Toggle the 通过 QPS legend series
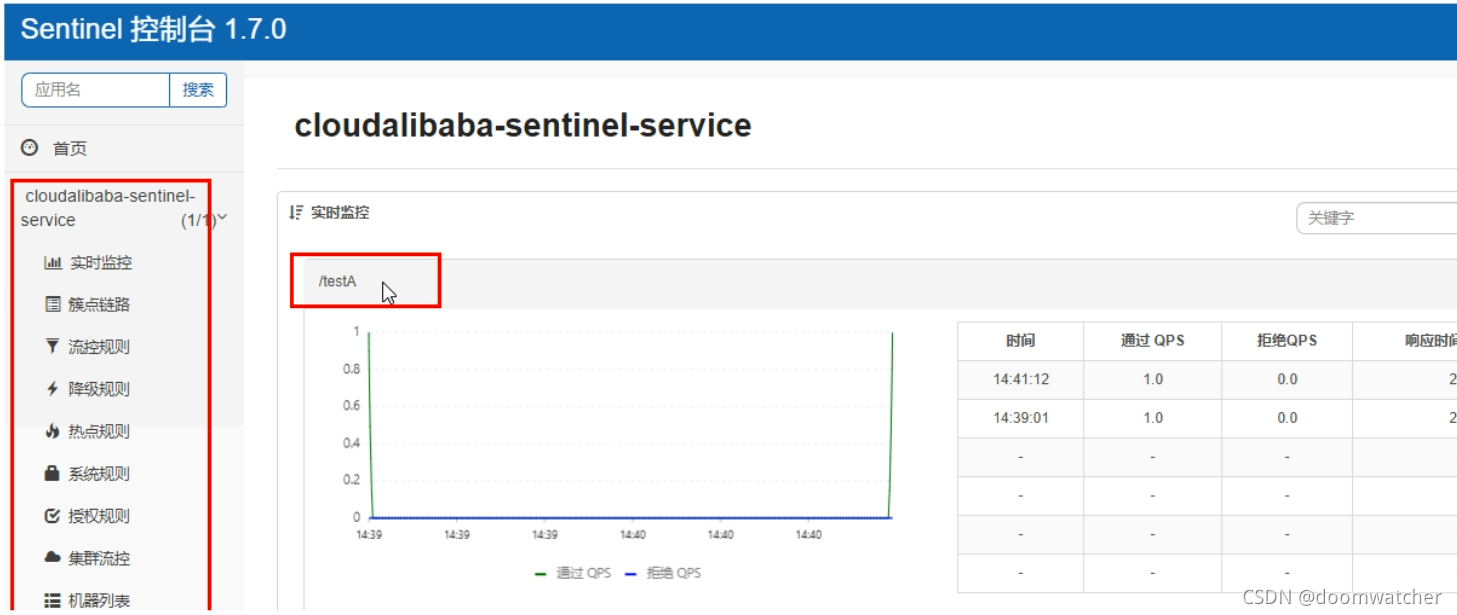Viewport: 1457px width, 615px height. coord(573,573)
